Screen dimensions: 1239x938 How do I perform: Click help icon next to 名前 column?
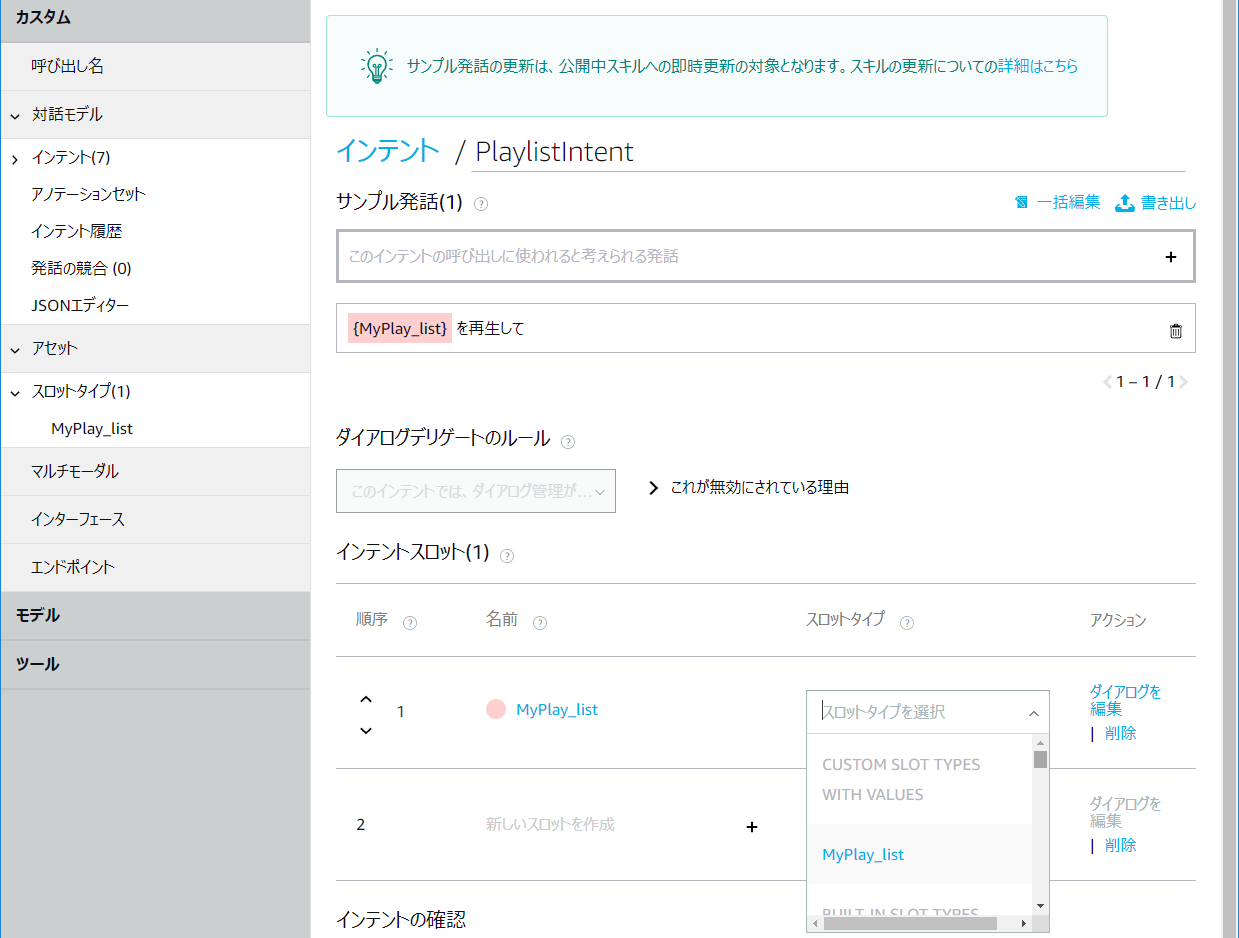(x=540, y=623)
